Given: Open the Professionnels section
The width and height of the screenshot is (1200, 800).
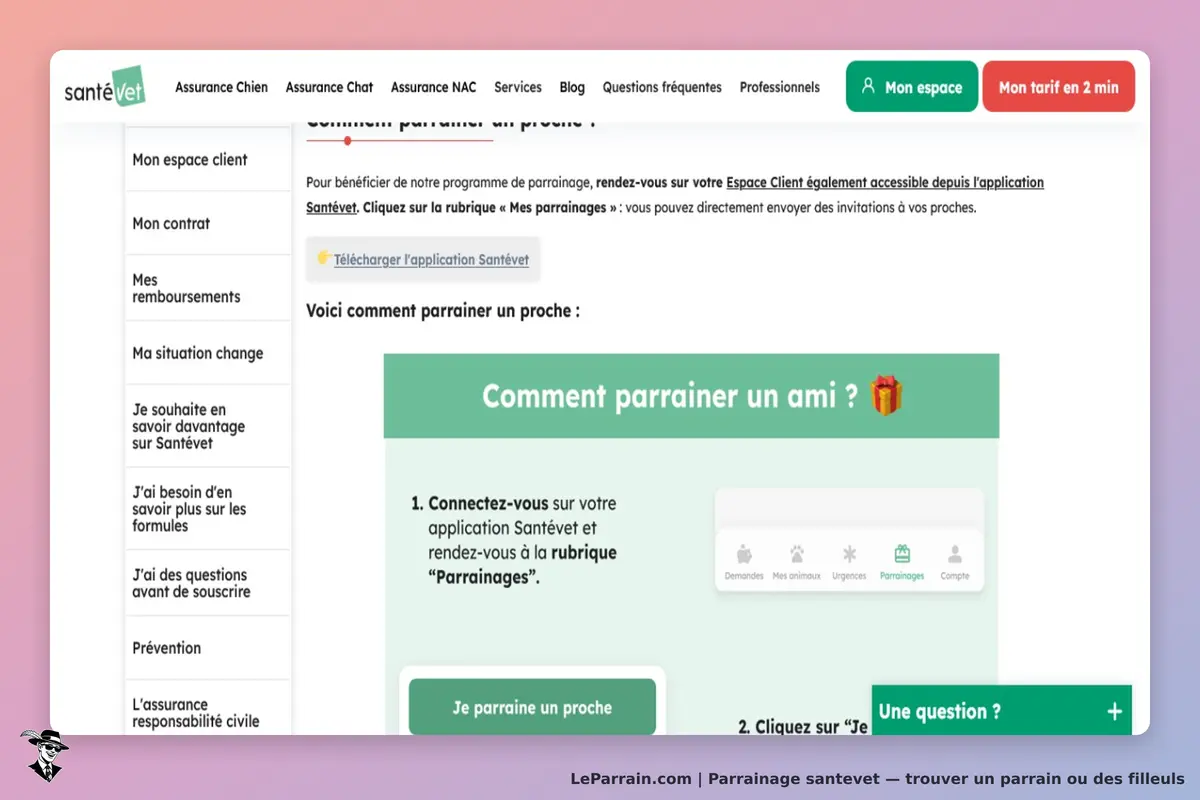Looking at the screenshot, I should pos(779,87).
